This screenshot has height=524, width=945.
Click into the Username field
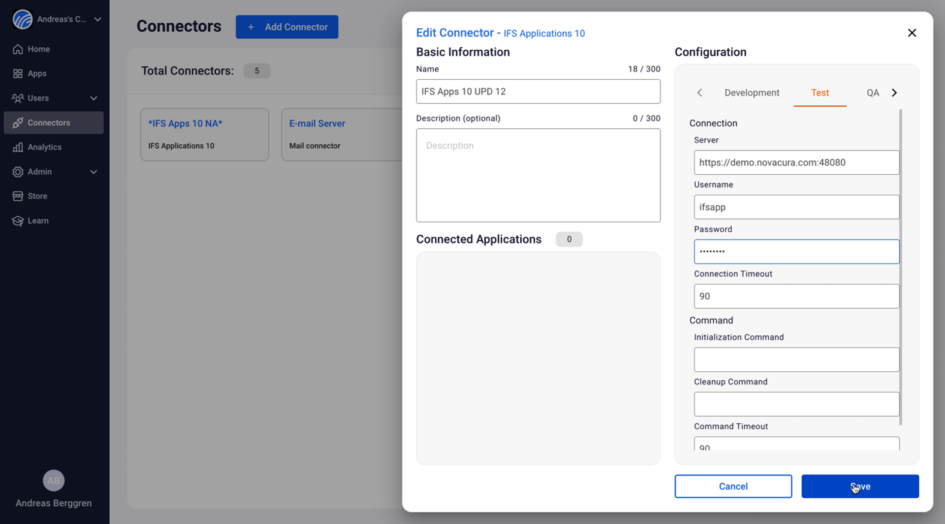tap(796, 207)
